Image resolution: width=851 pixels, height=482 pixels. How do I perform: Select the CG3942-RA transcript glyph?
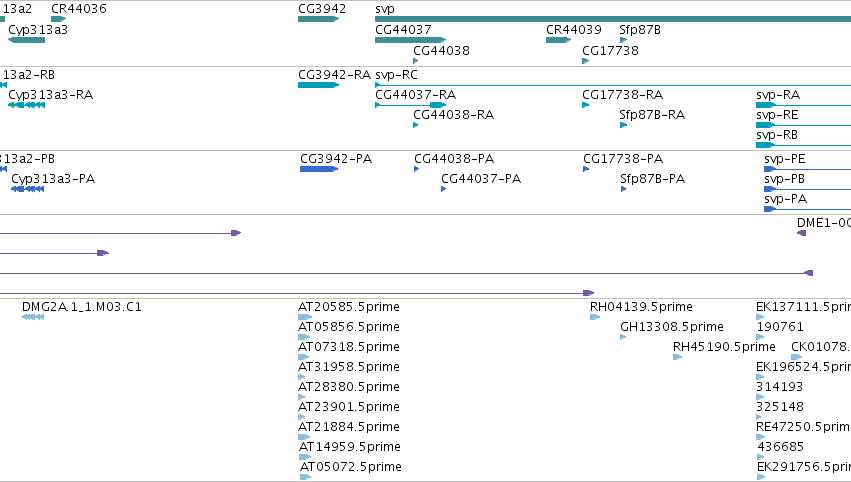319,85
